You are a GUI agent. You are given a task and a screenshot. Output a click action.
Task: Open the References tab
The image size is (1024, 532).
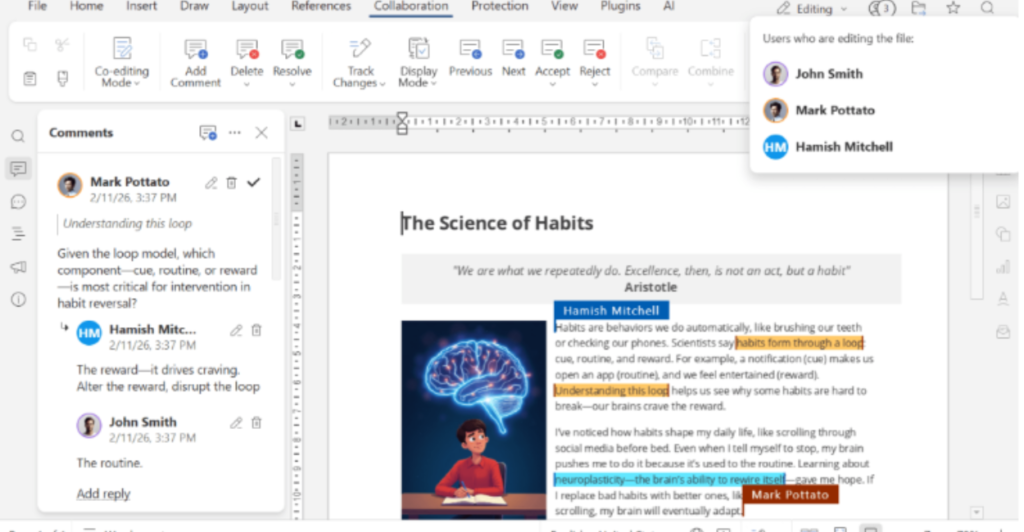321,7
